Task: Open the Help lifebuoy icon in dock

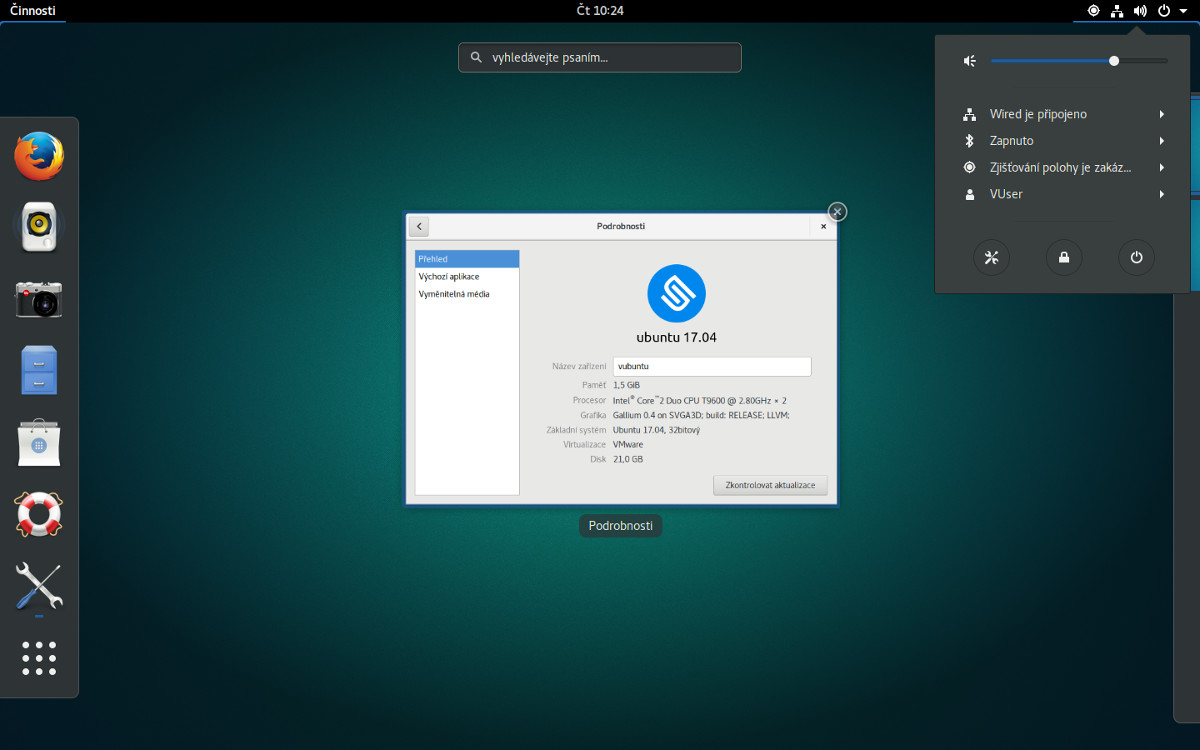Action: coord(39,514)
